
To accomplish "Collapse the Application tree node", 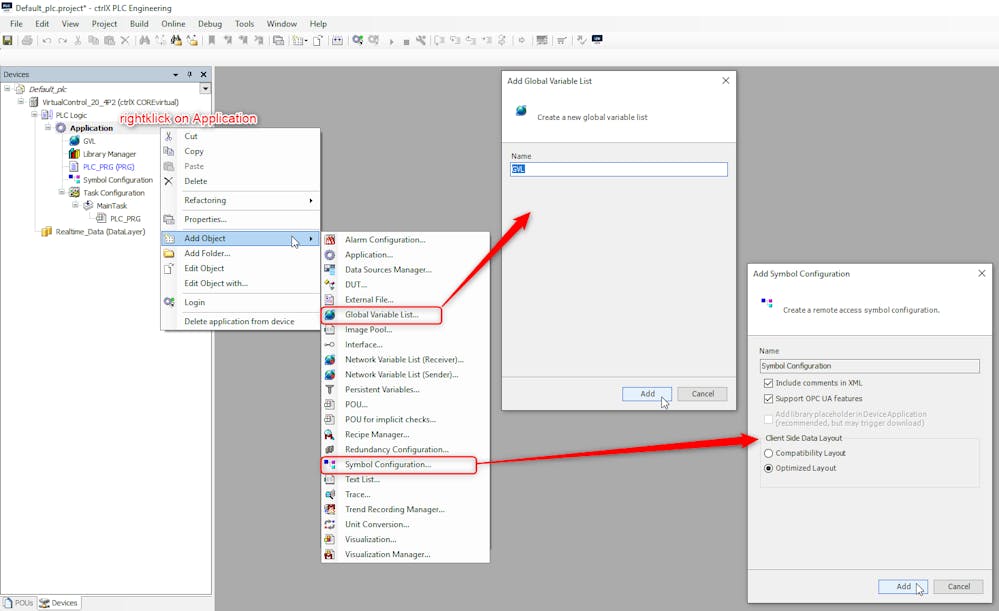I will (x=48, y=127).
